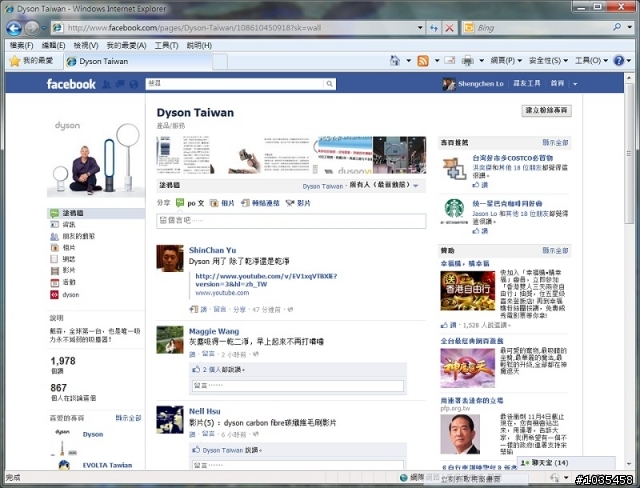This screenshot has height=488, width=640.
Task: Open the chat bar at bottom right
Action: click(x=567, y=463)
